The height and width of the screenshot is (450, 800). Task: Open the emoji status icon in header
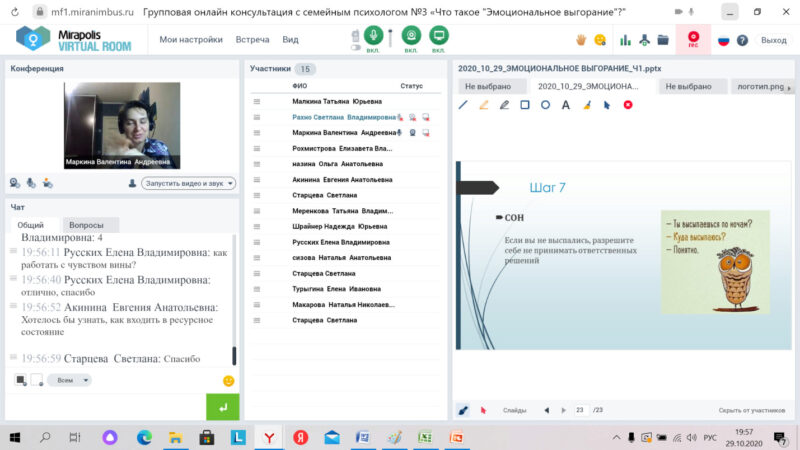600,40
